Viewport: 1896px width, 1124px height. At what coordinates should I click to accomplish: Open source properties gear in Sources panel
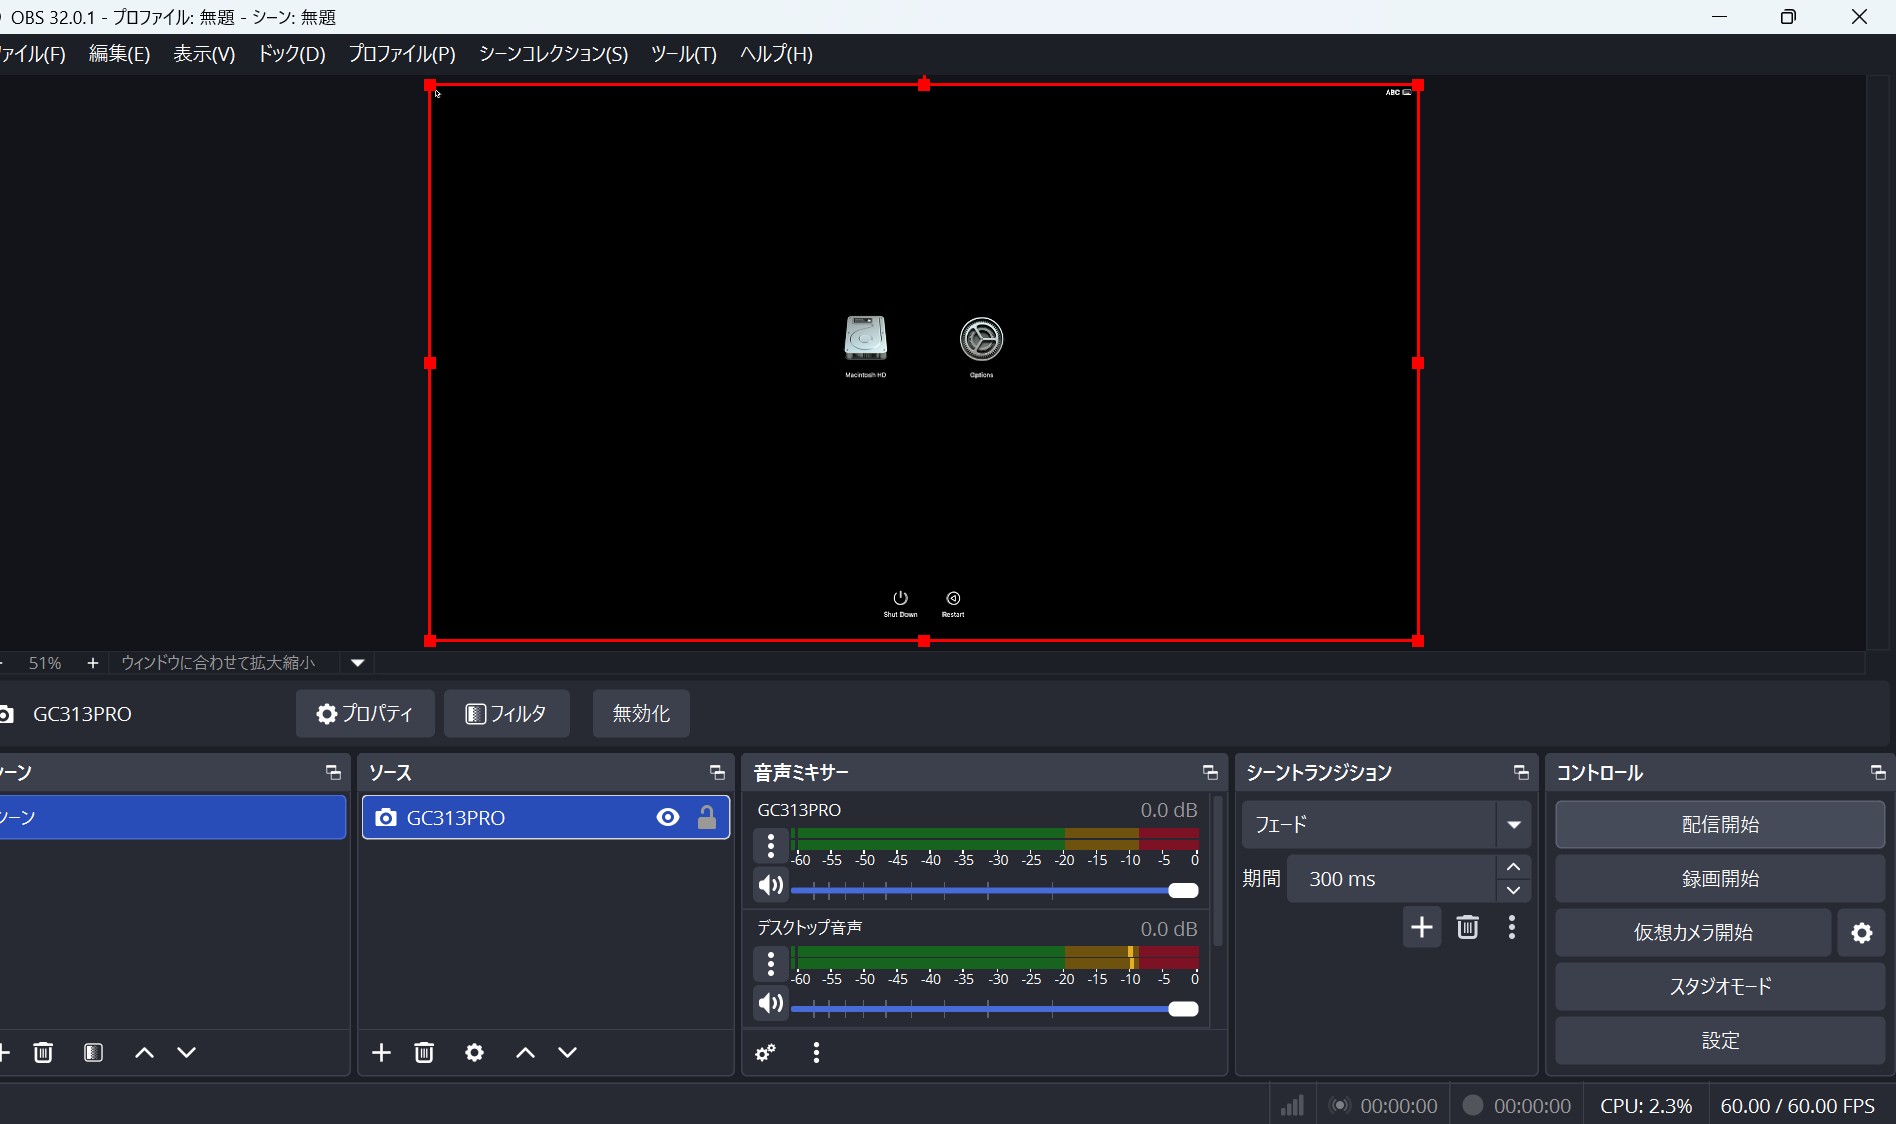474,1052
